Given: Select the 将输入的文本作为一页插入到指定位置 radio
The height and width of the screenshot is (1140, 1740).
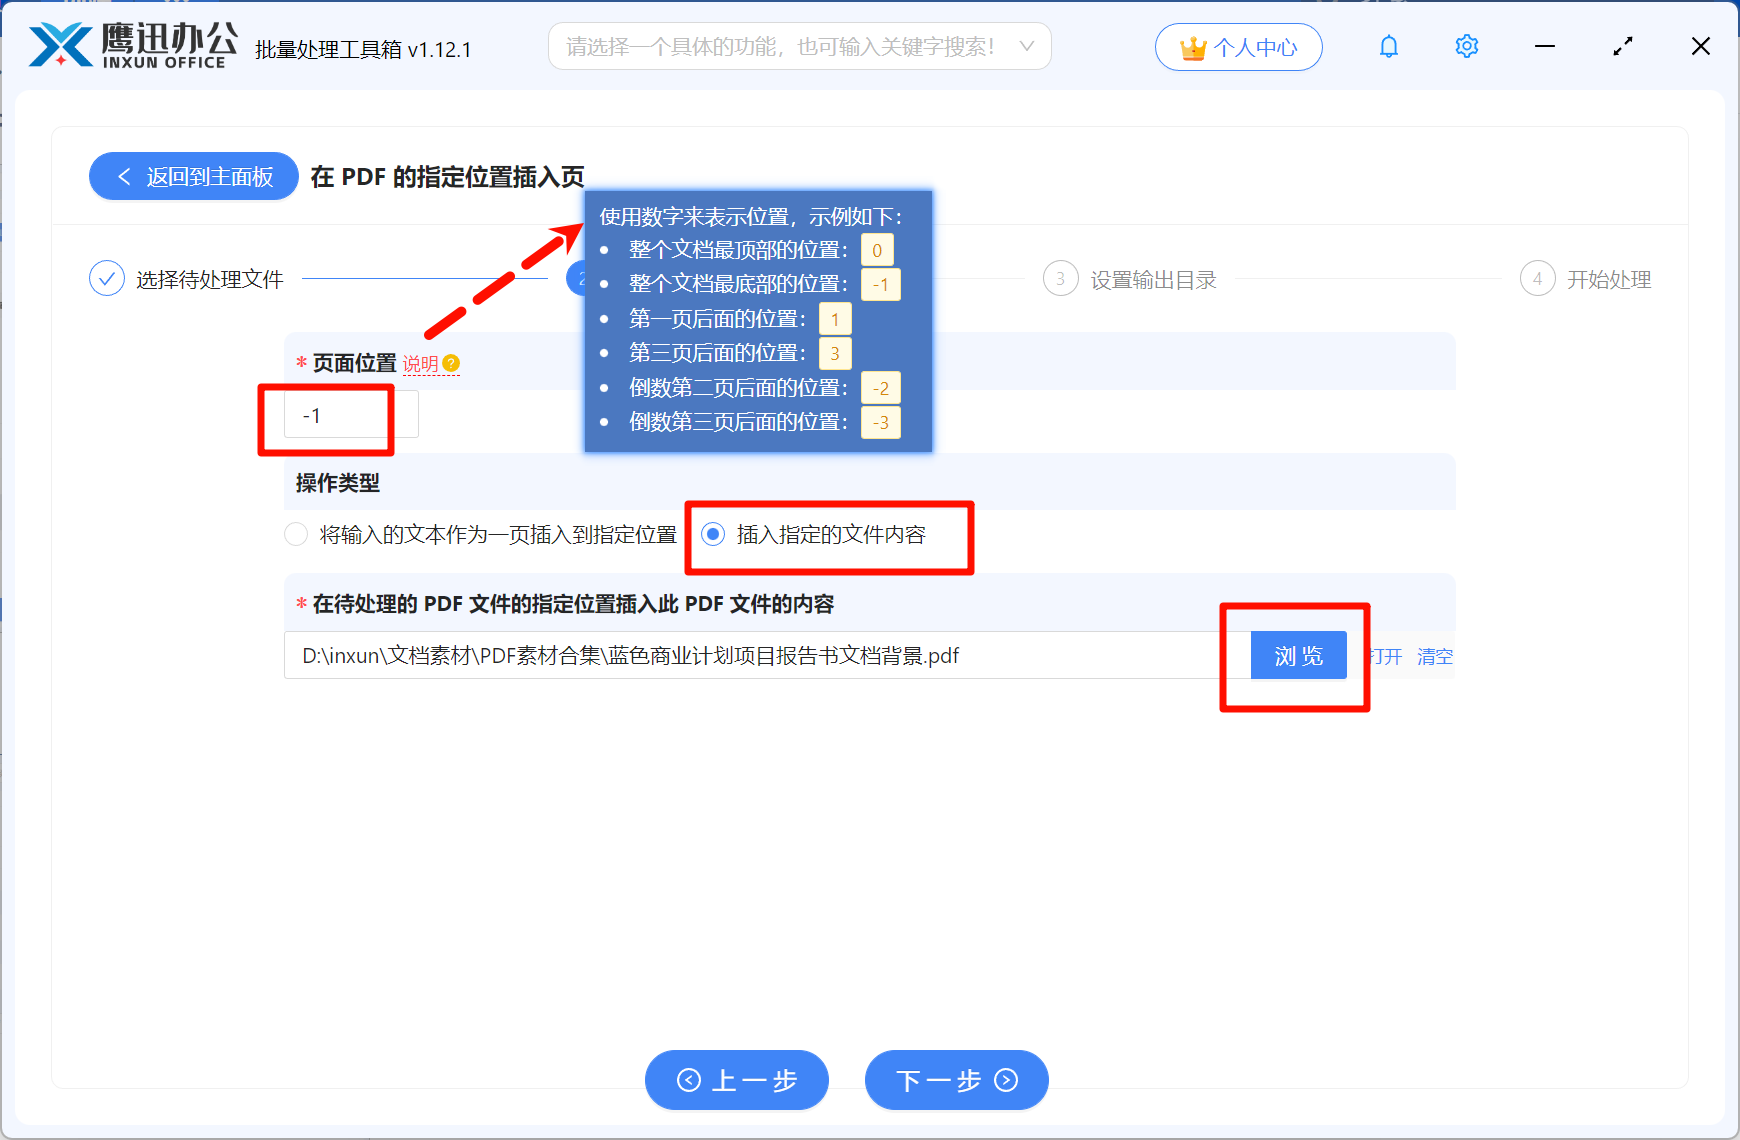Looking at the screenshot, I should (296, 535).
